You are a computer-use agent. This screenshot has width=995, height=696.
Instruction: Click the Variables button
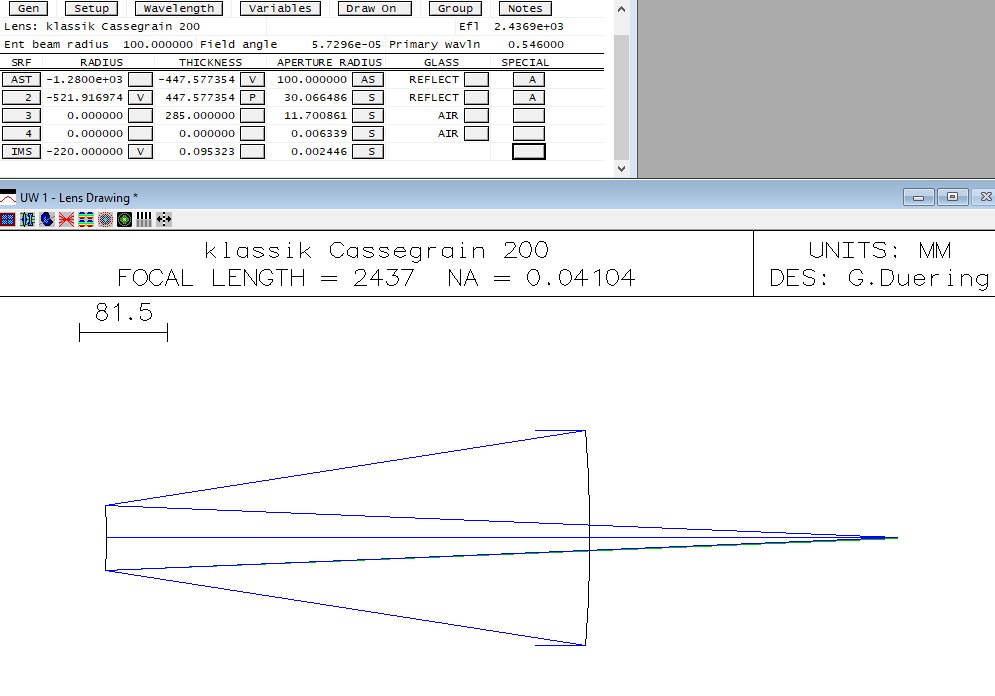point(280,8)
